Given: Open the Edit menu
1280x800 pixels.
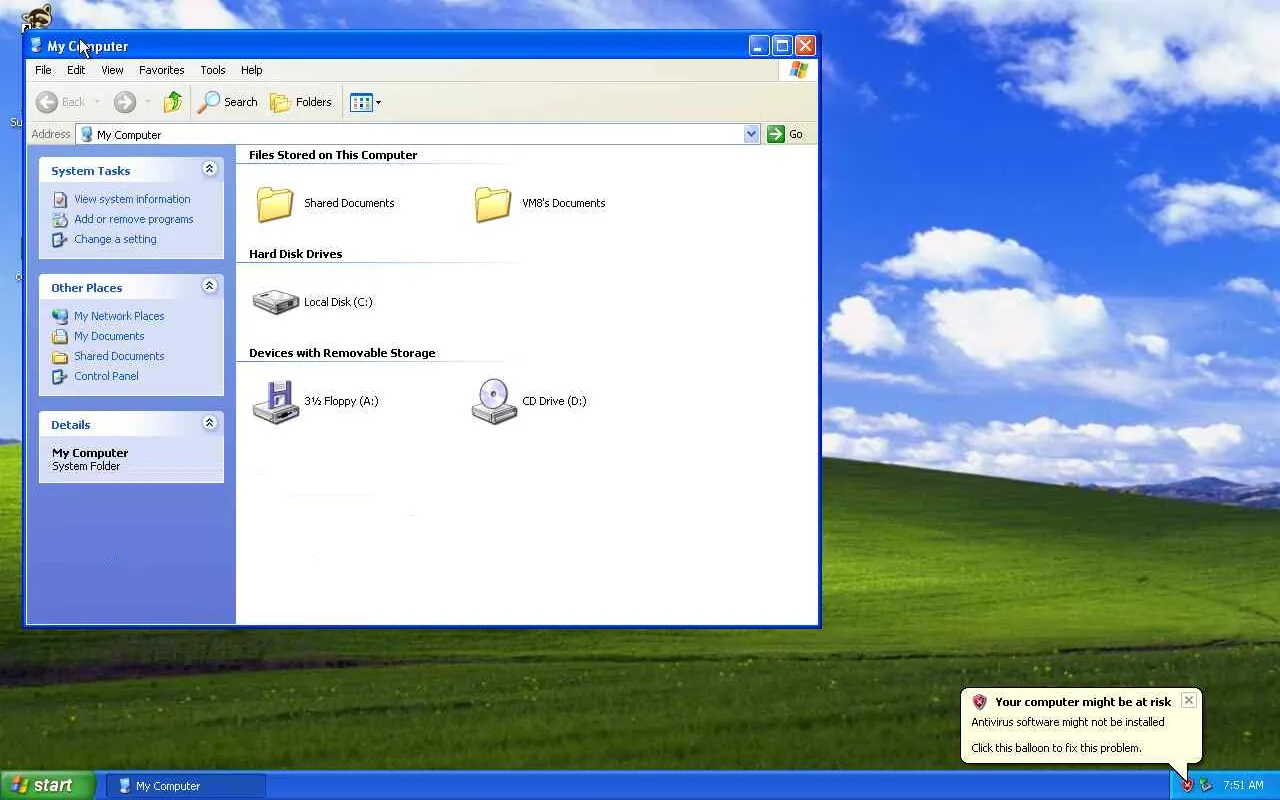Looking at the screenshot, I should [x=76, y=70].
